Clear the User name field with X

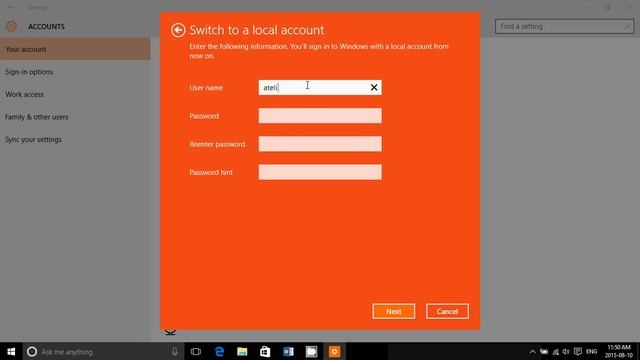point(374,87)
